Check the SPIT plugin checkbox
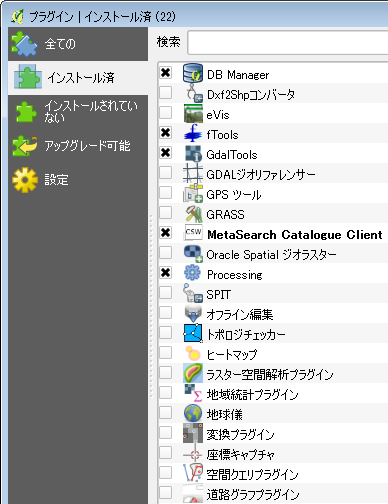The height and width of the screenshot is (504, 388). [x=165, y=293]
